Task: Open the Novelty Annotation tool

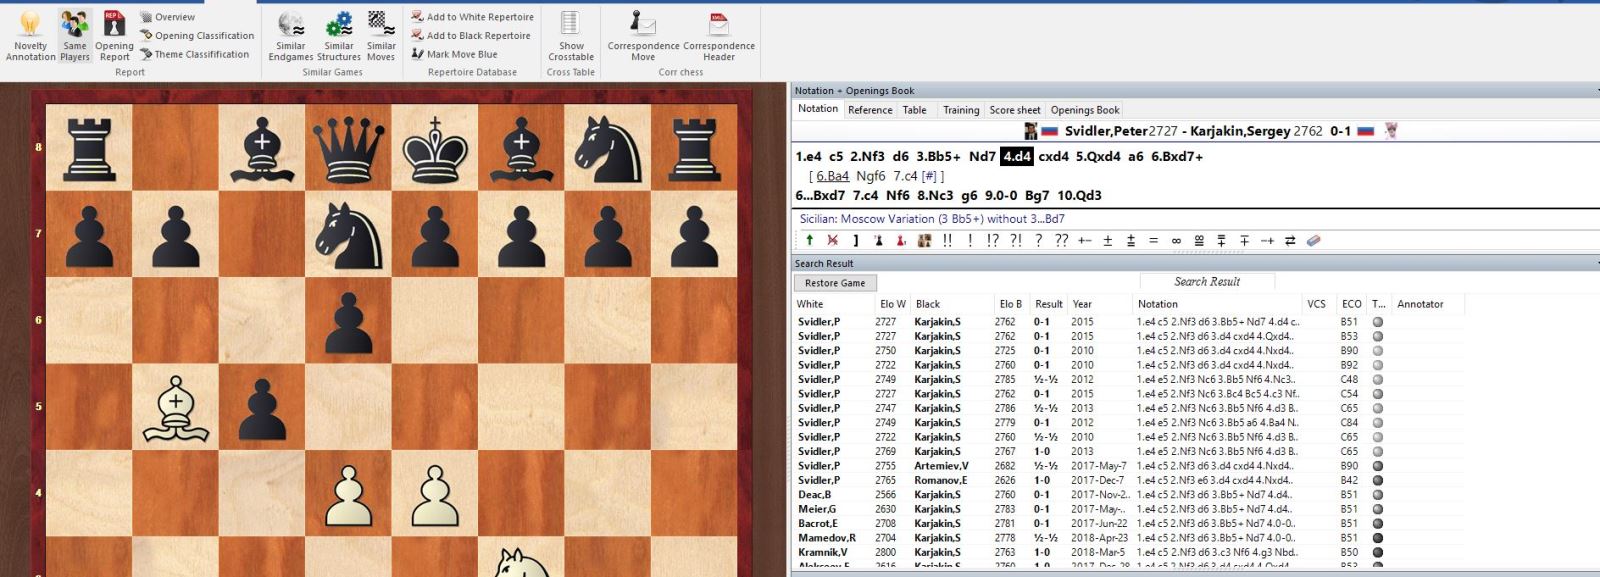Action: [x=30, y=37]
